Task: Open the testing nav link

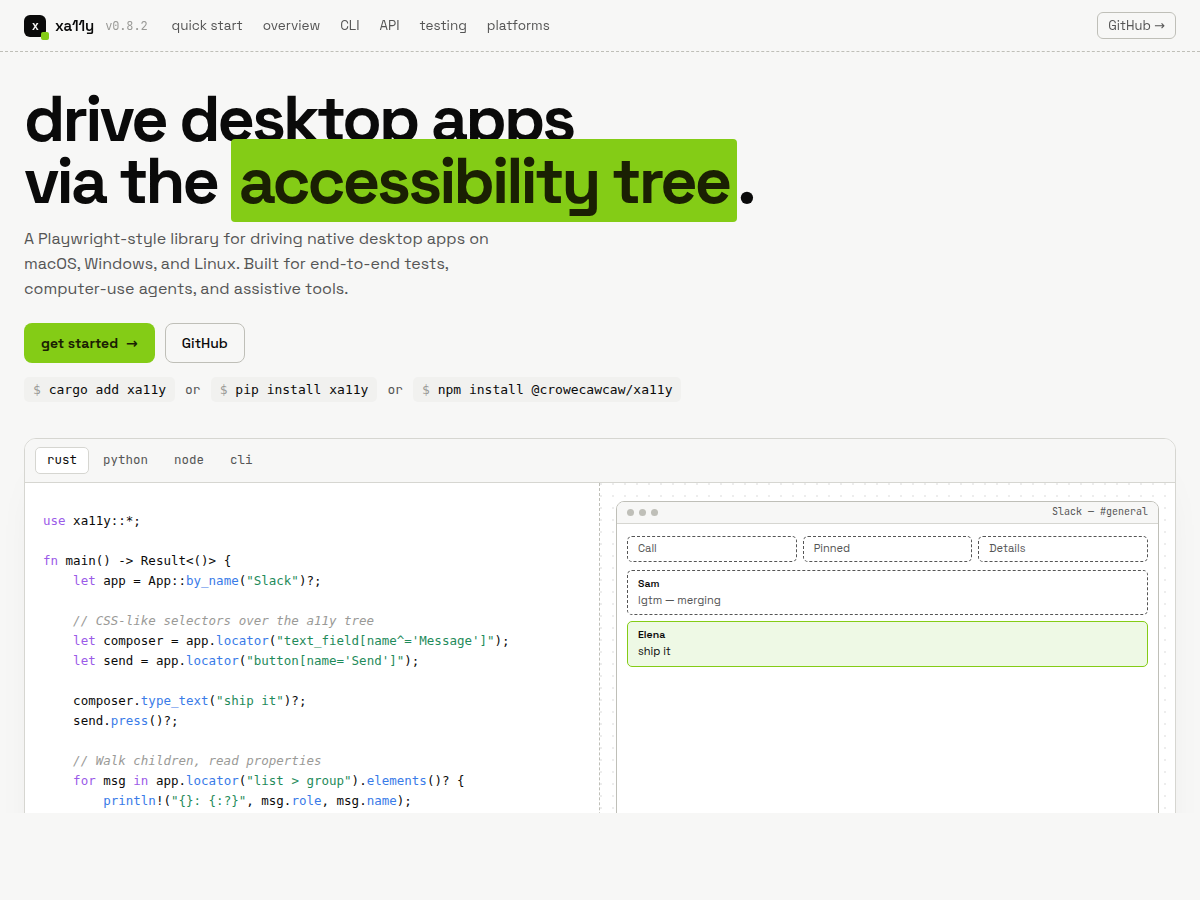Action: coord(443,26)
